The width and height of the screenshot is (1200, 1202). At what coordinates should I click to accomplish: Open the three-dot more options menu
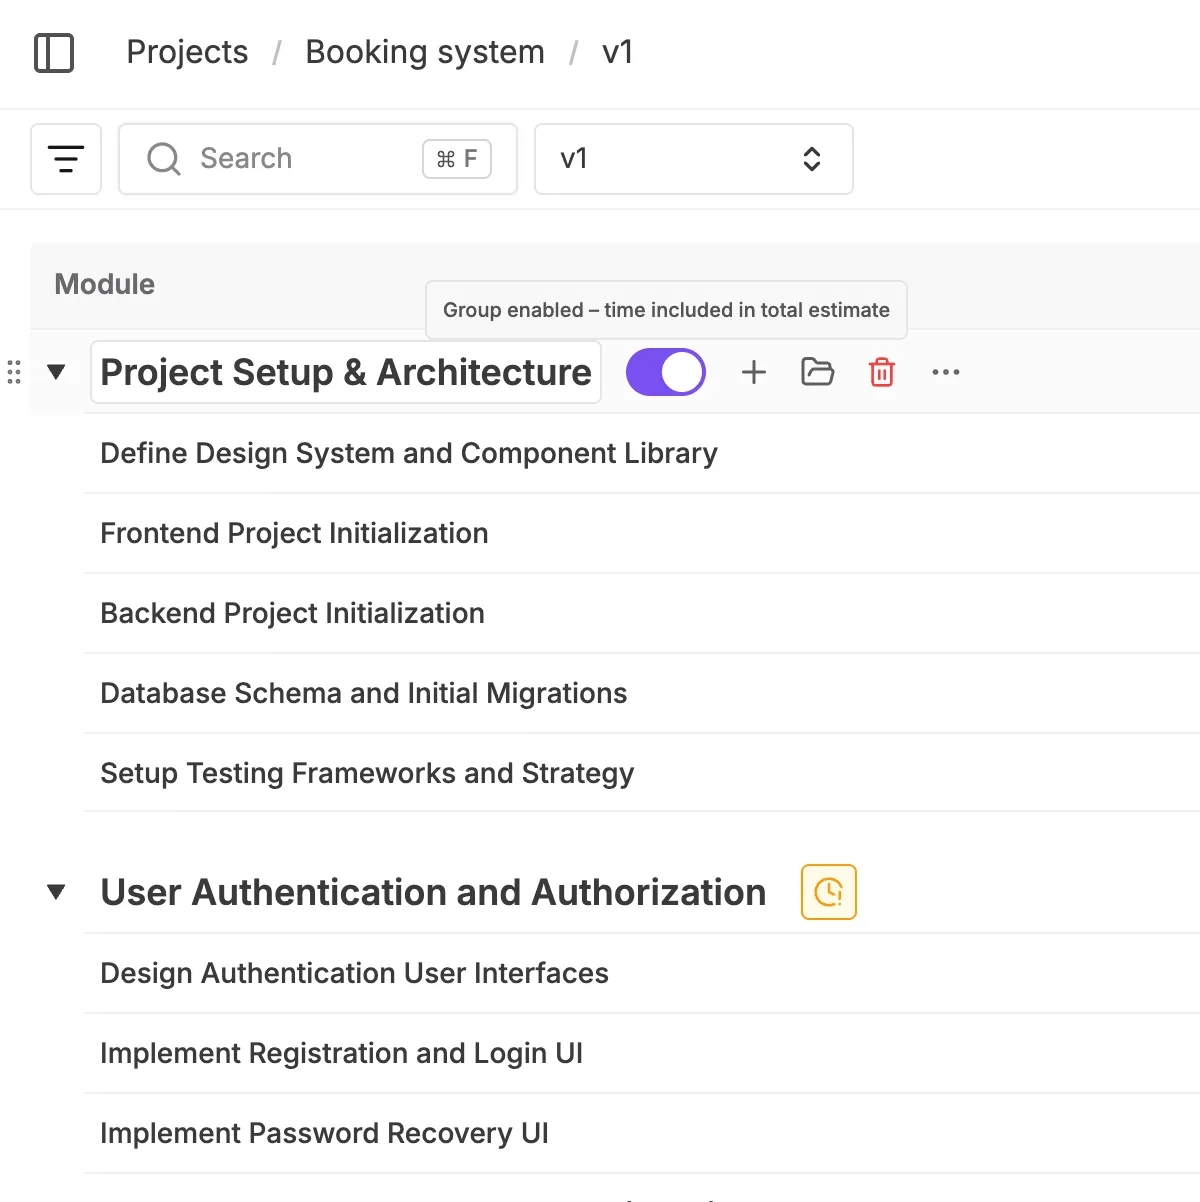pyautogui.click(x=945, y=373)
